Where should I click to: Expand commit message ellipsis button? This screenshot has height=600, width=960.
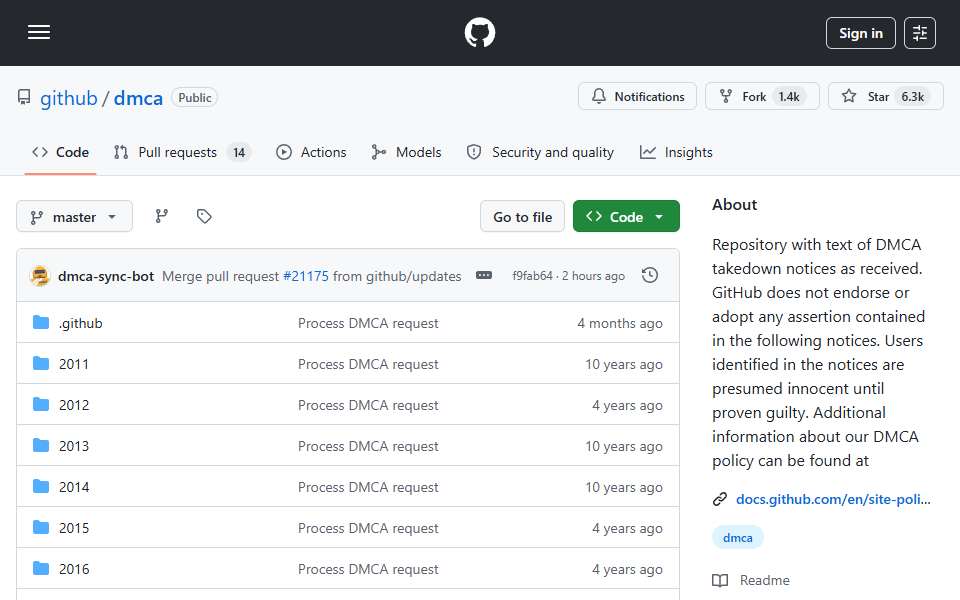484,276
